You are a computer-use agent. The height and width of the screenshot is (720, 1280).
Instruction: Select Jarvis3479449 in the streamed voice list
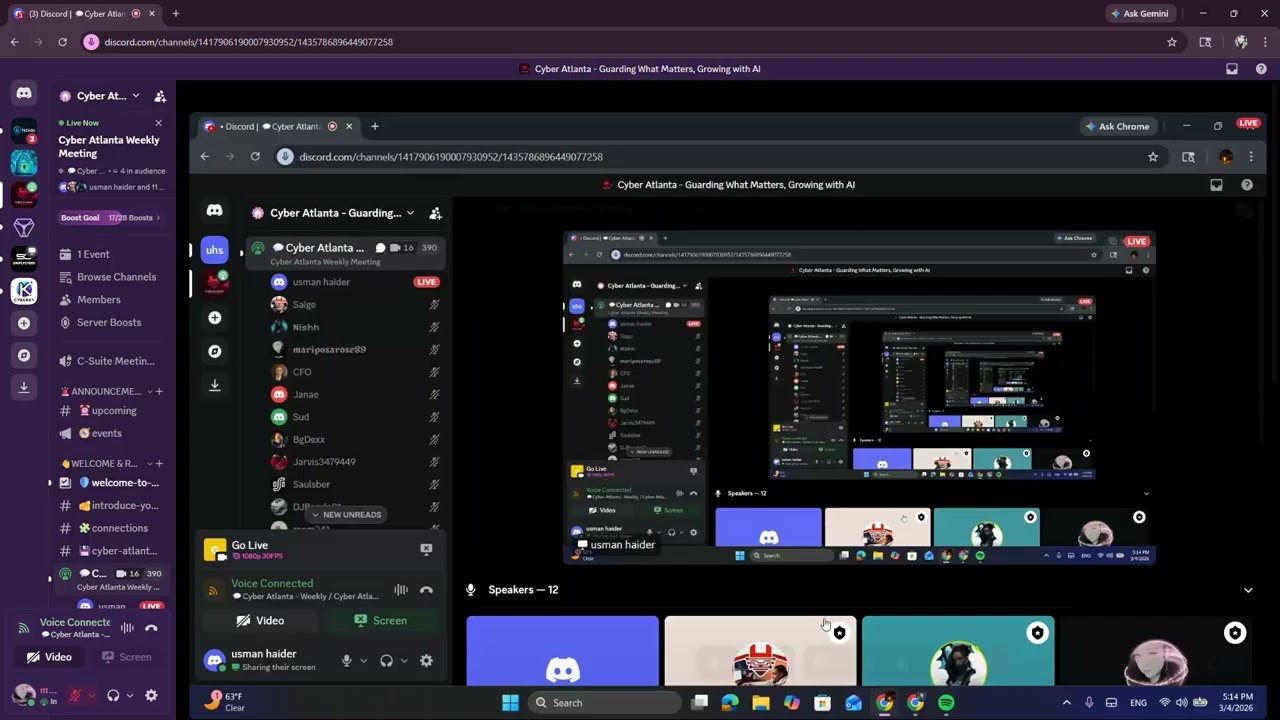coord(355,462)
